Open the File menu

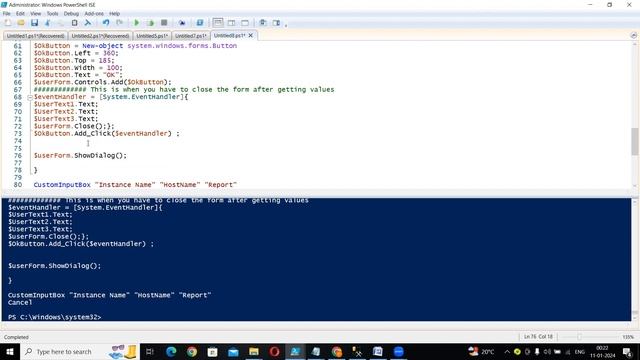click(x=7, y=13)
